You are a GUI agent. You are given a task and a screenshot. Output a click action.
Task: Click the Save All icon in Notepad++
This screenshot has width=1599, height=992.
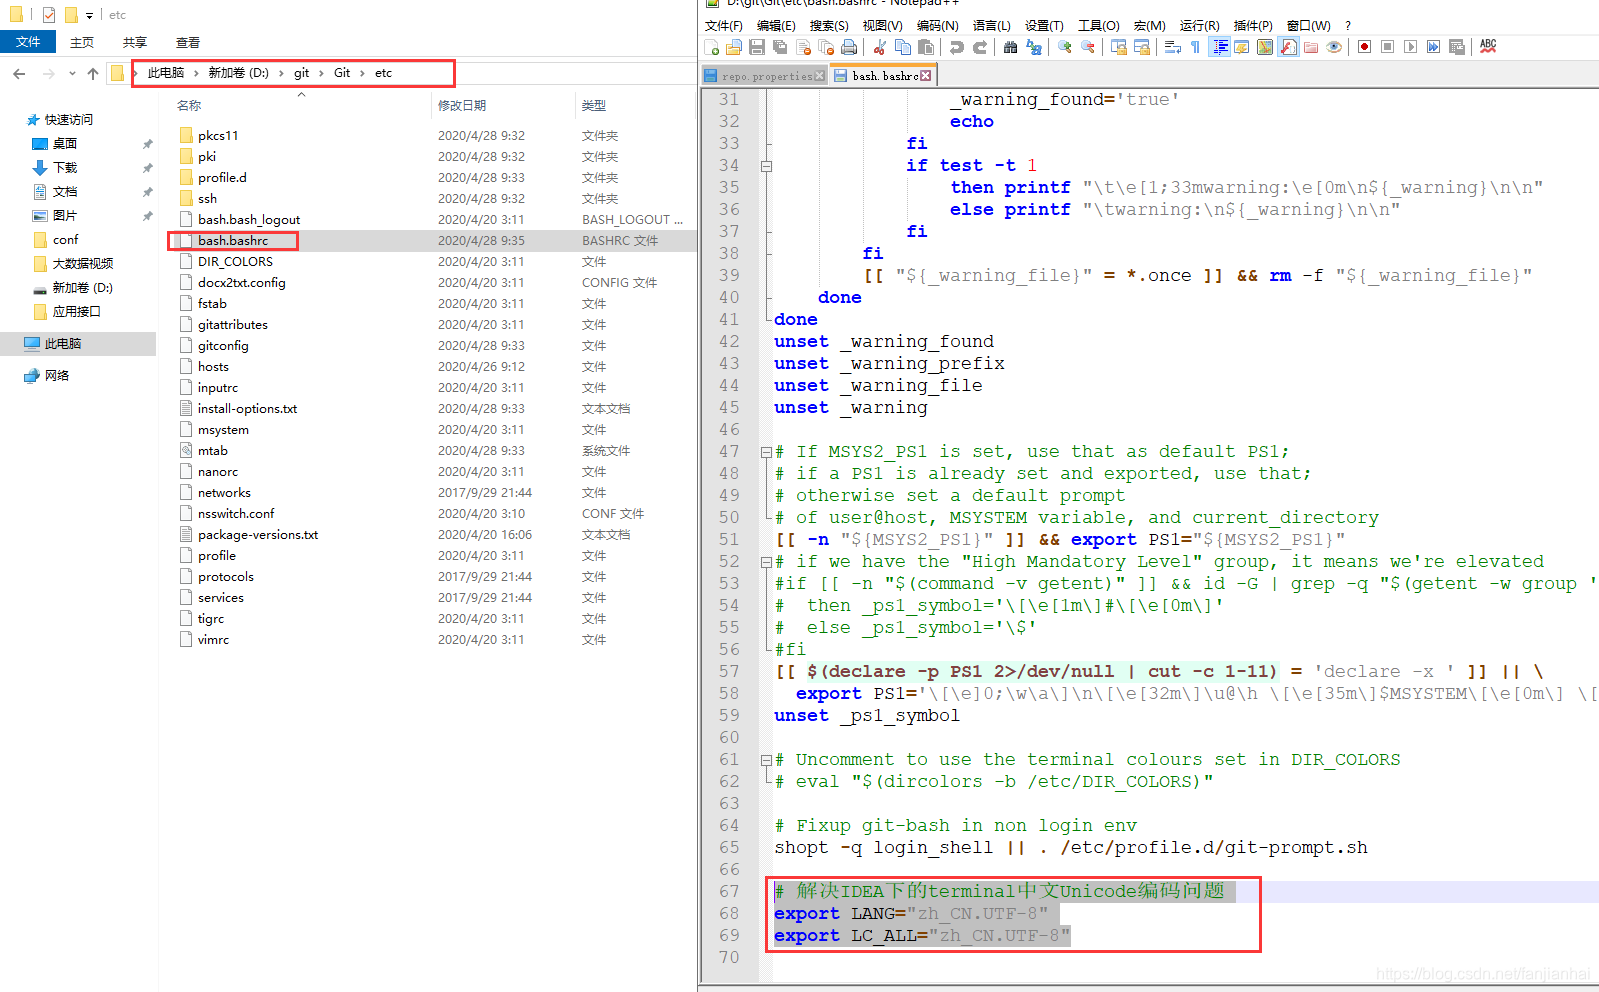pos(780,47)
